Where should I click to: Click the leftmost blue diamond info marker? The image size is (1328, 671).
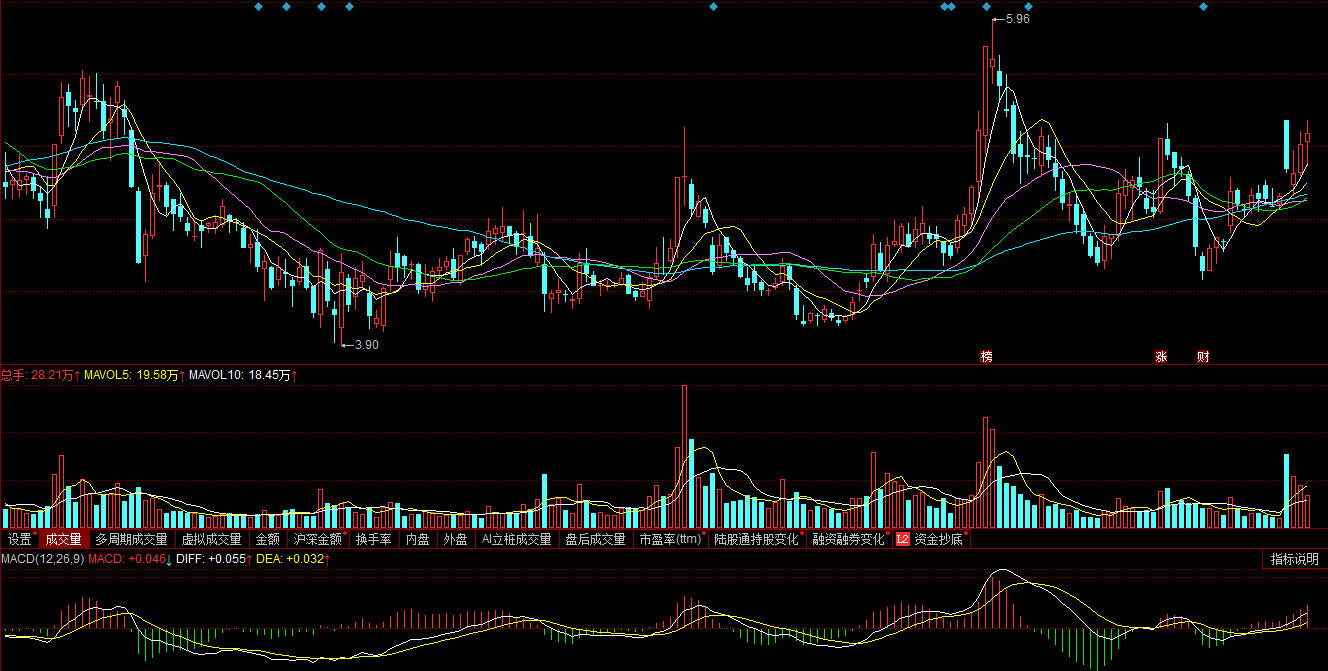click(258, 7)
